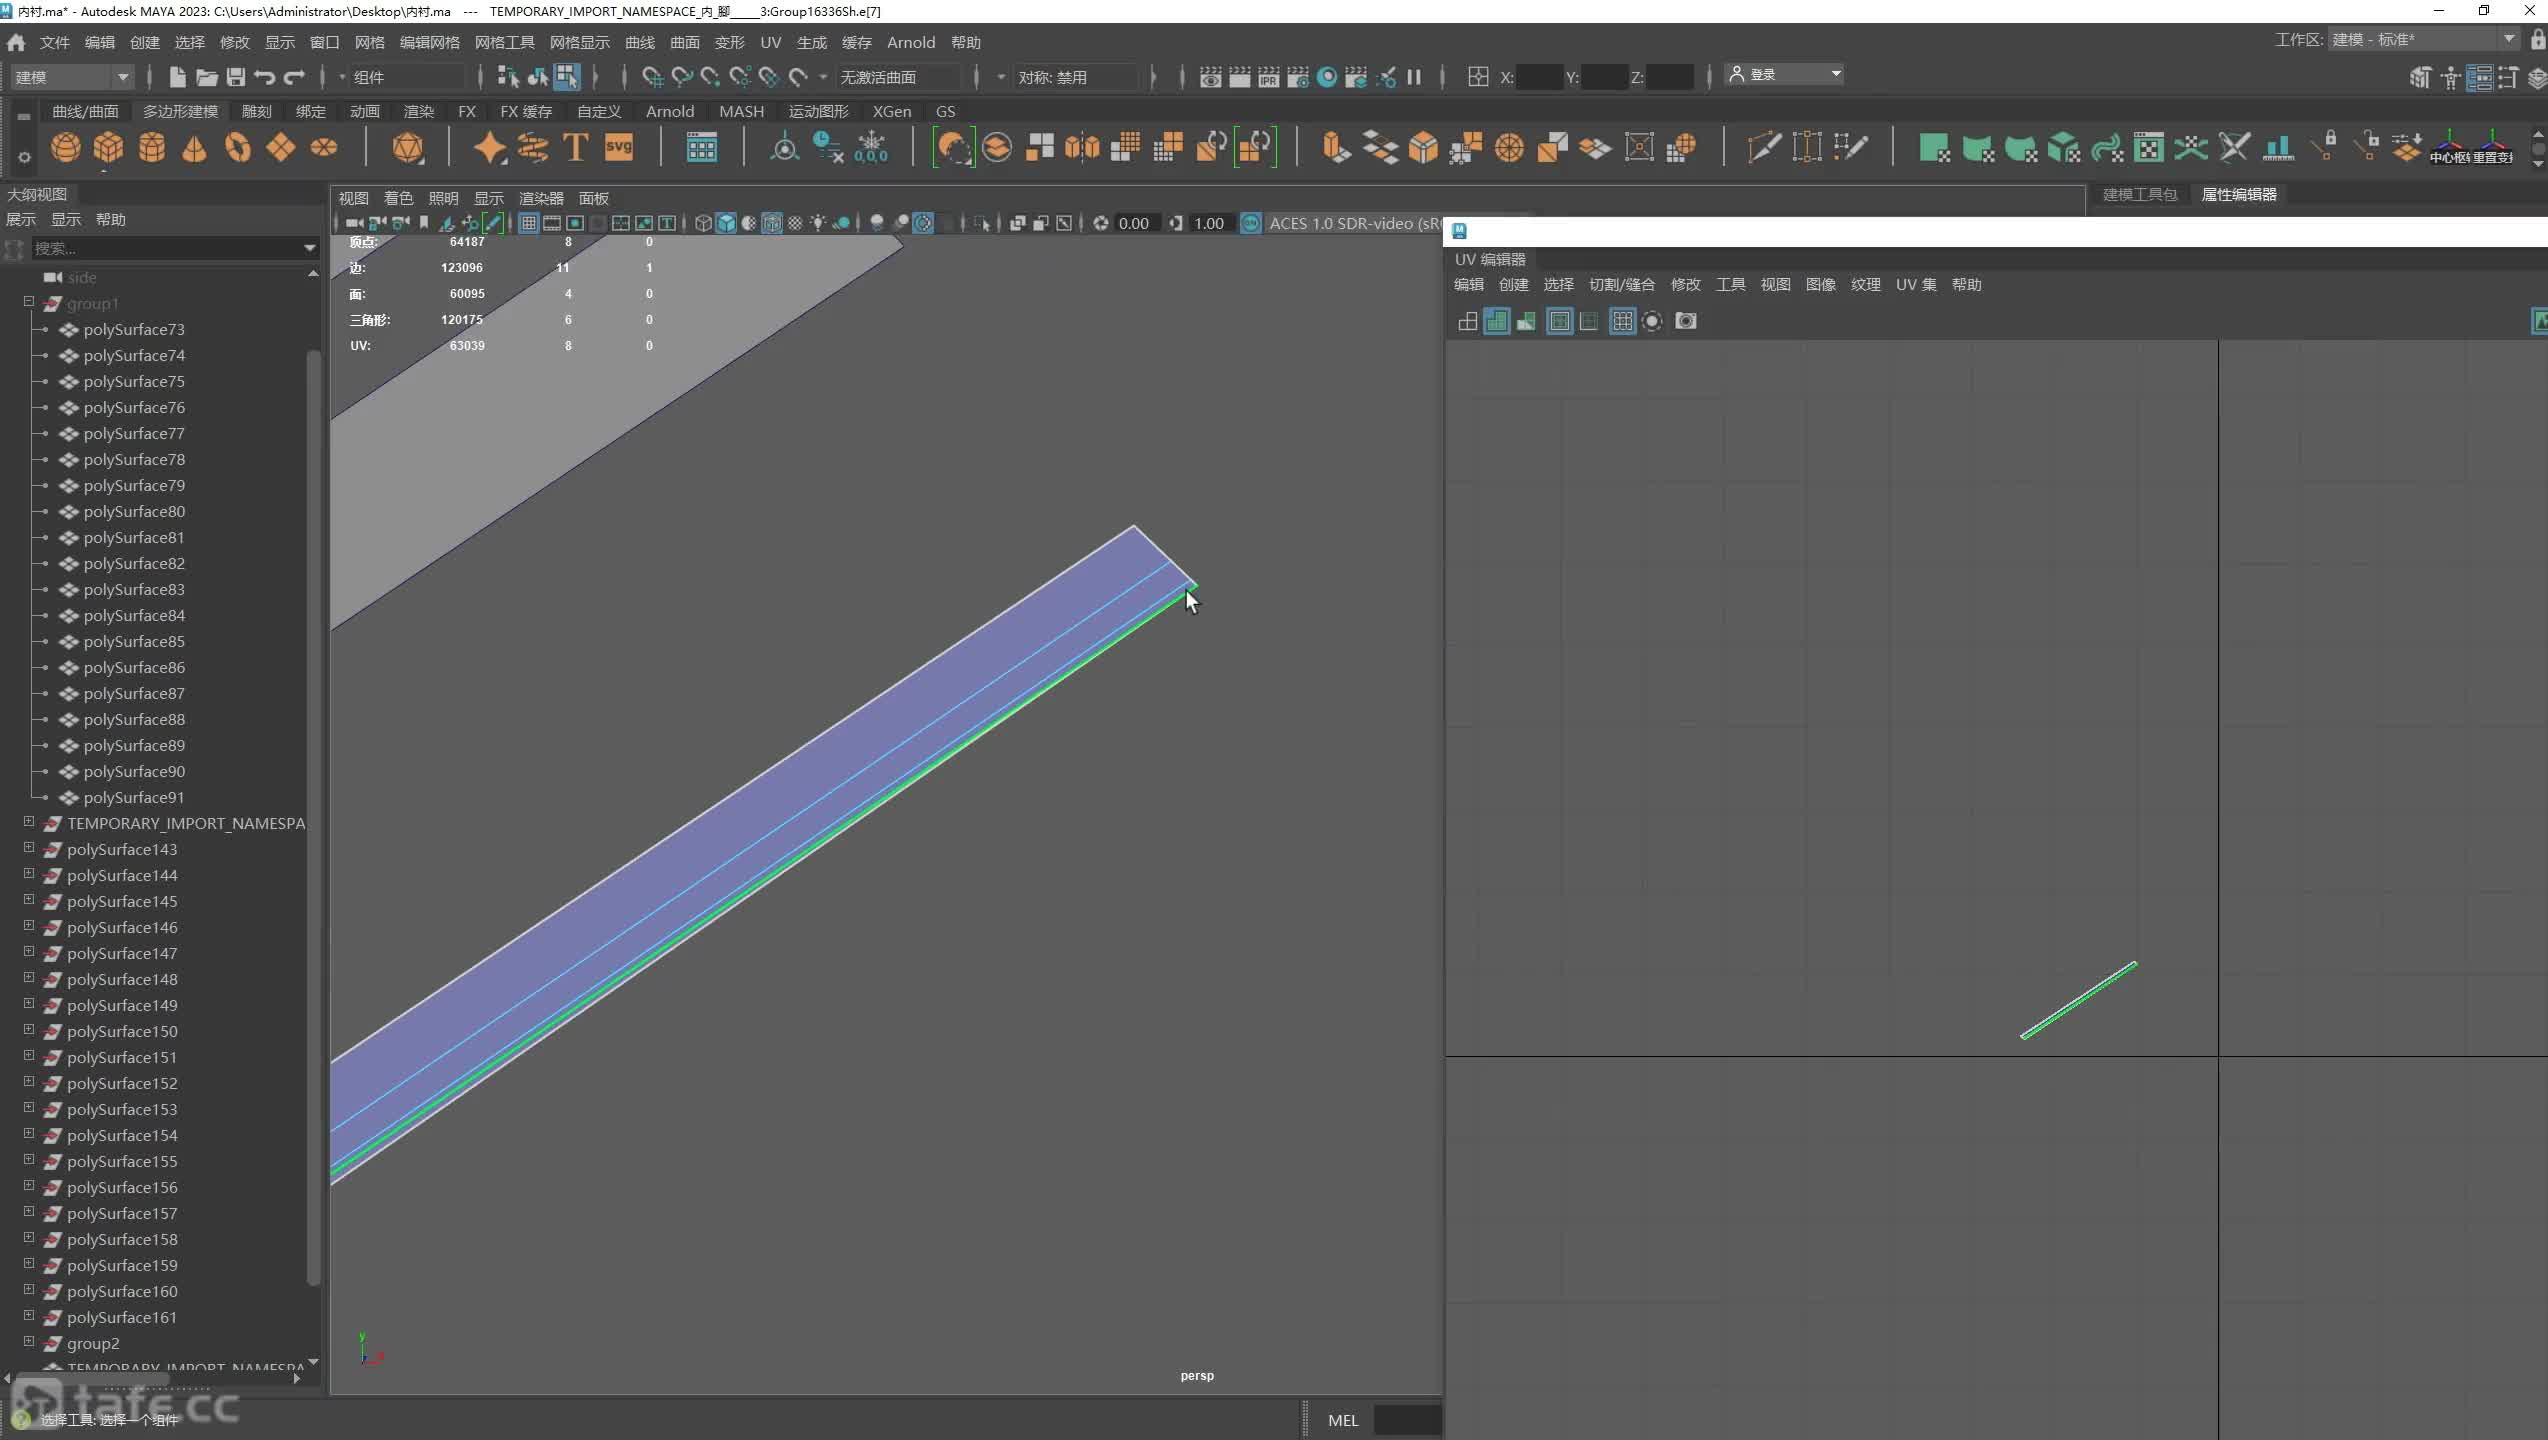
Task: Open the UV menu in main menu bar
Action: [x=770, y=42]
